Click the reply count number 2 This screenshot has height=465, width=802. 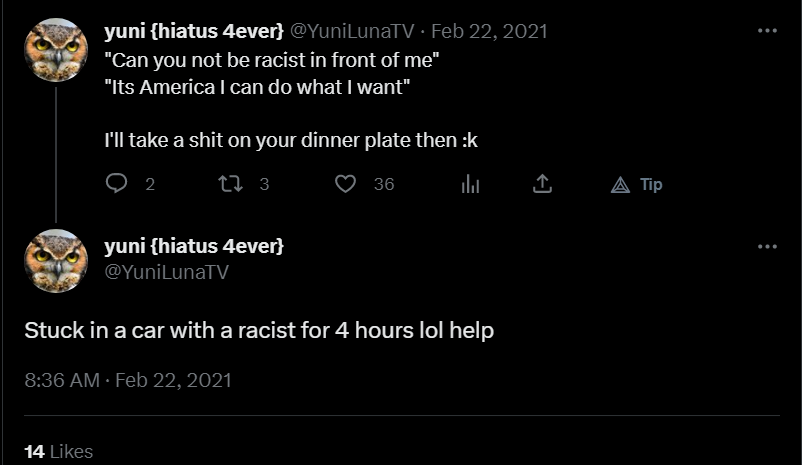point(150,184)
